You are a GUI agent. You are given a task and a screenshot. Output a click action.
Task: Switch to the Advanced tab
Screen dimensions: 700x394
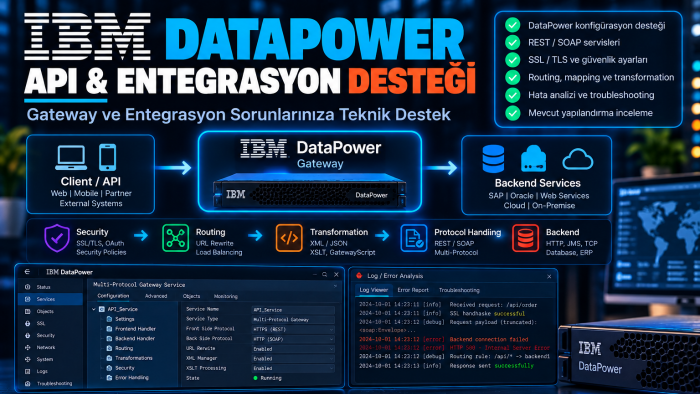click(x=156, y=296)
